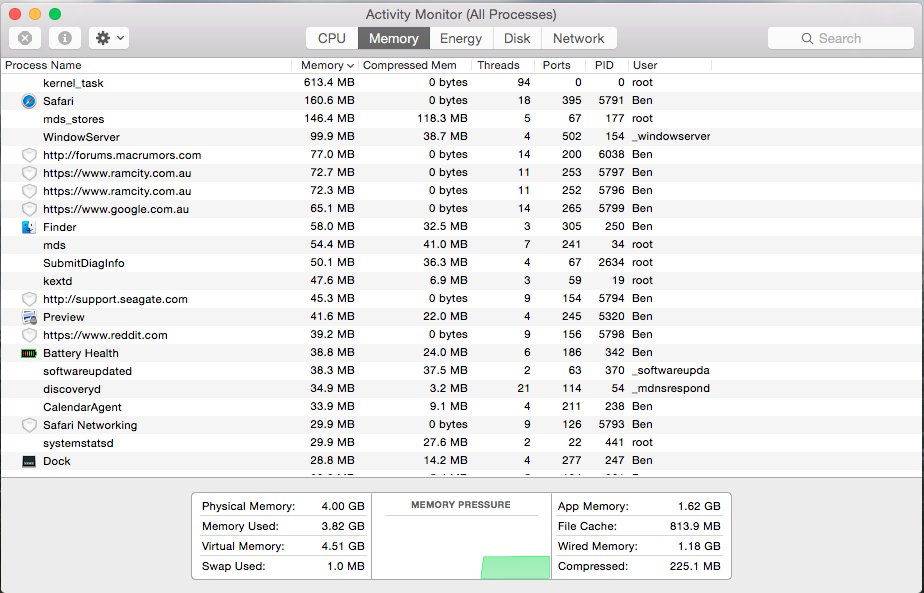
Task: Select the mds process row
Action: 462,245
